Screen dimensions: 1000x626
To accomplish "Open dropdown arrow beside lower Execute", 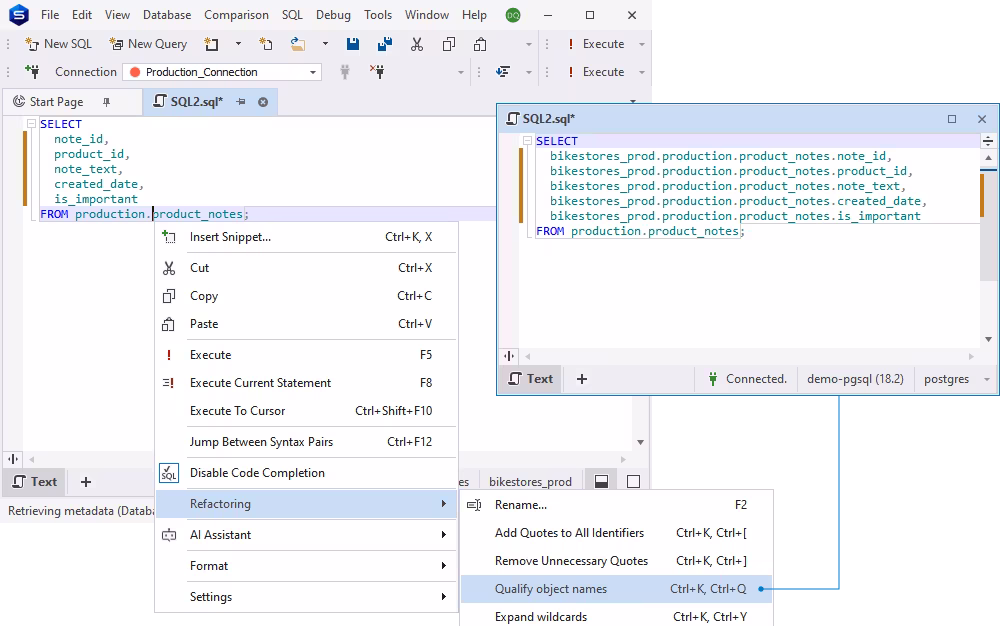I will [642, 72].
